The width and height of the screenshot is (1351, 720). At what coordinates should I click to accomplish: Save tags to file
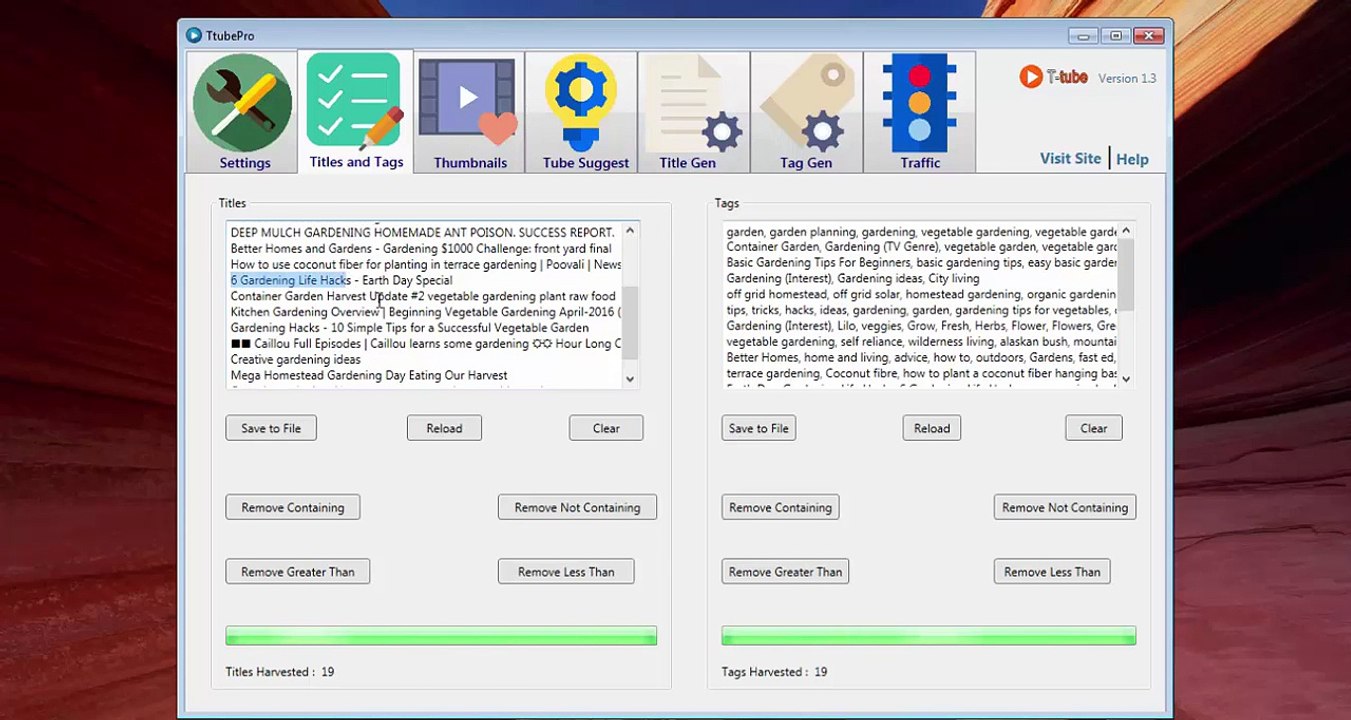pyautogui.click(x=759, y=428)
